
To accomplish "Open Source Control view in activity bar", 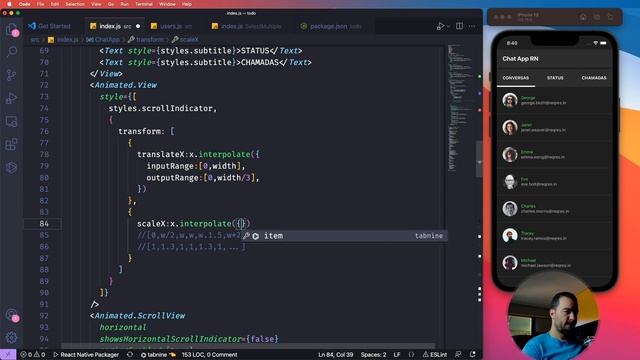I will 11,75.
